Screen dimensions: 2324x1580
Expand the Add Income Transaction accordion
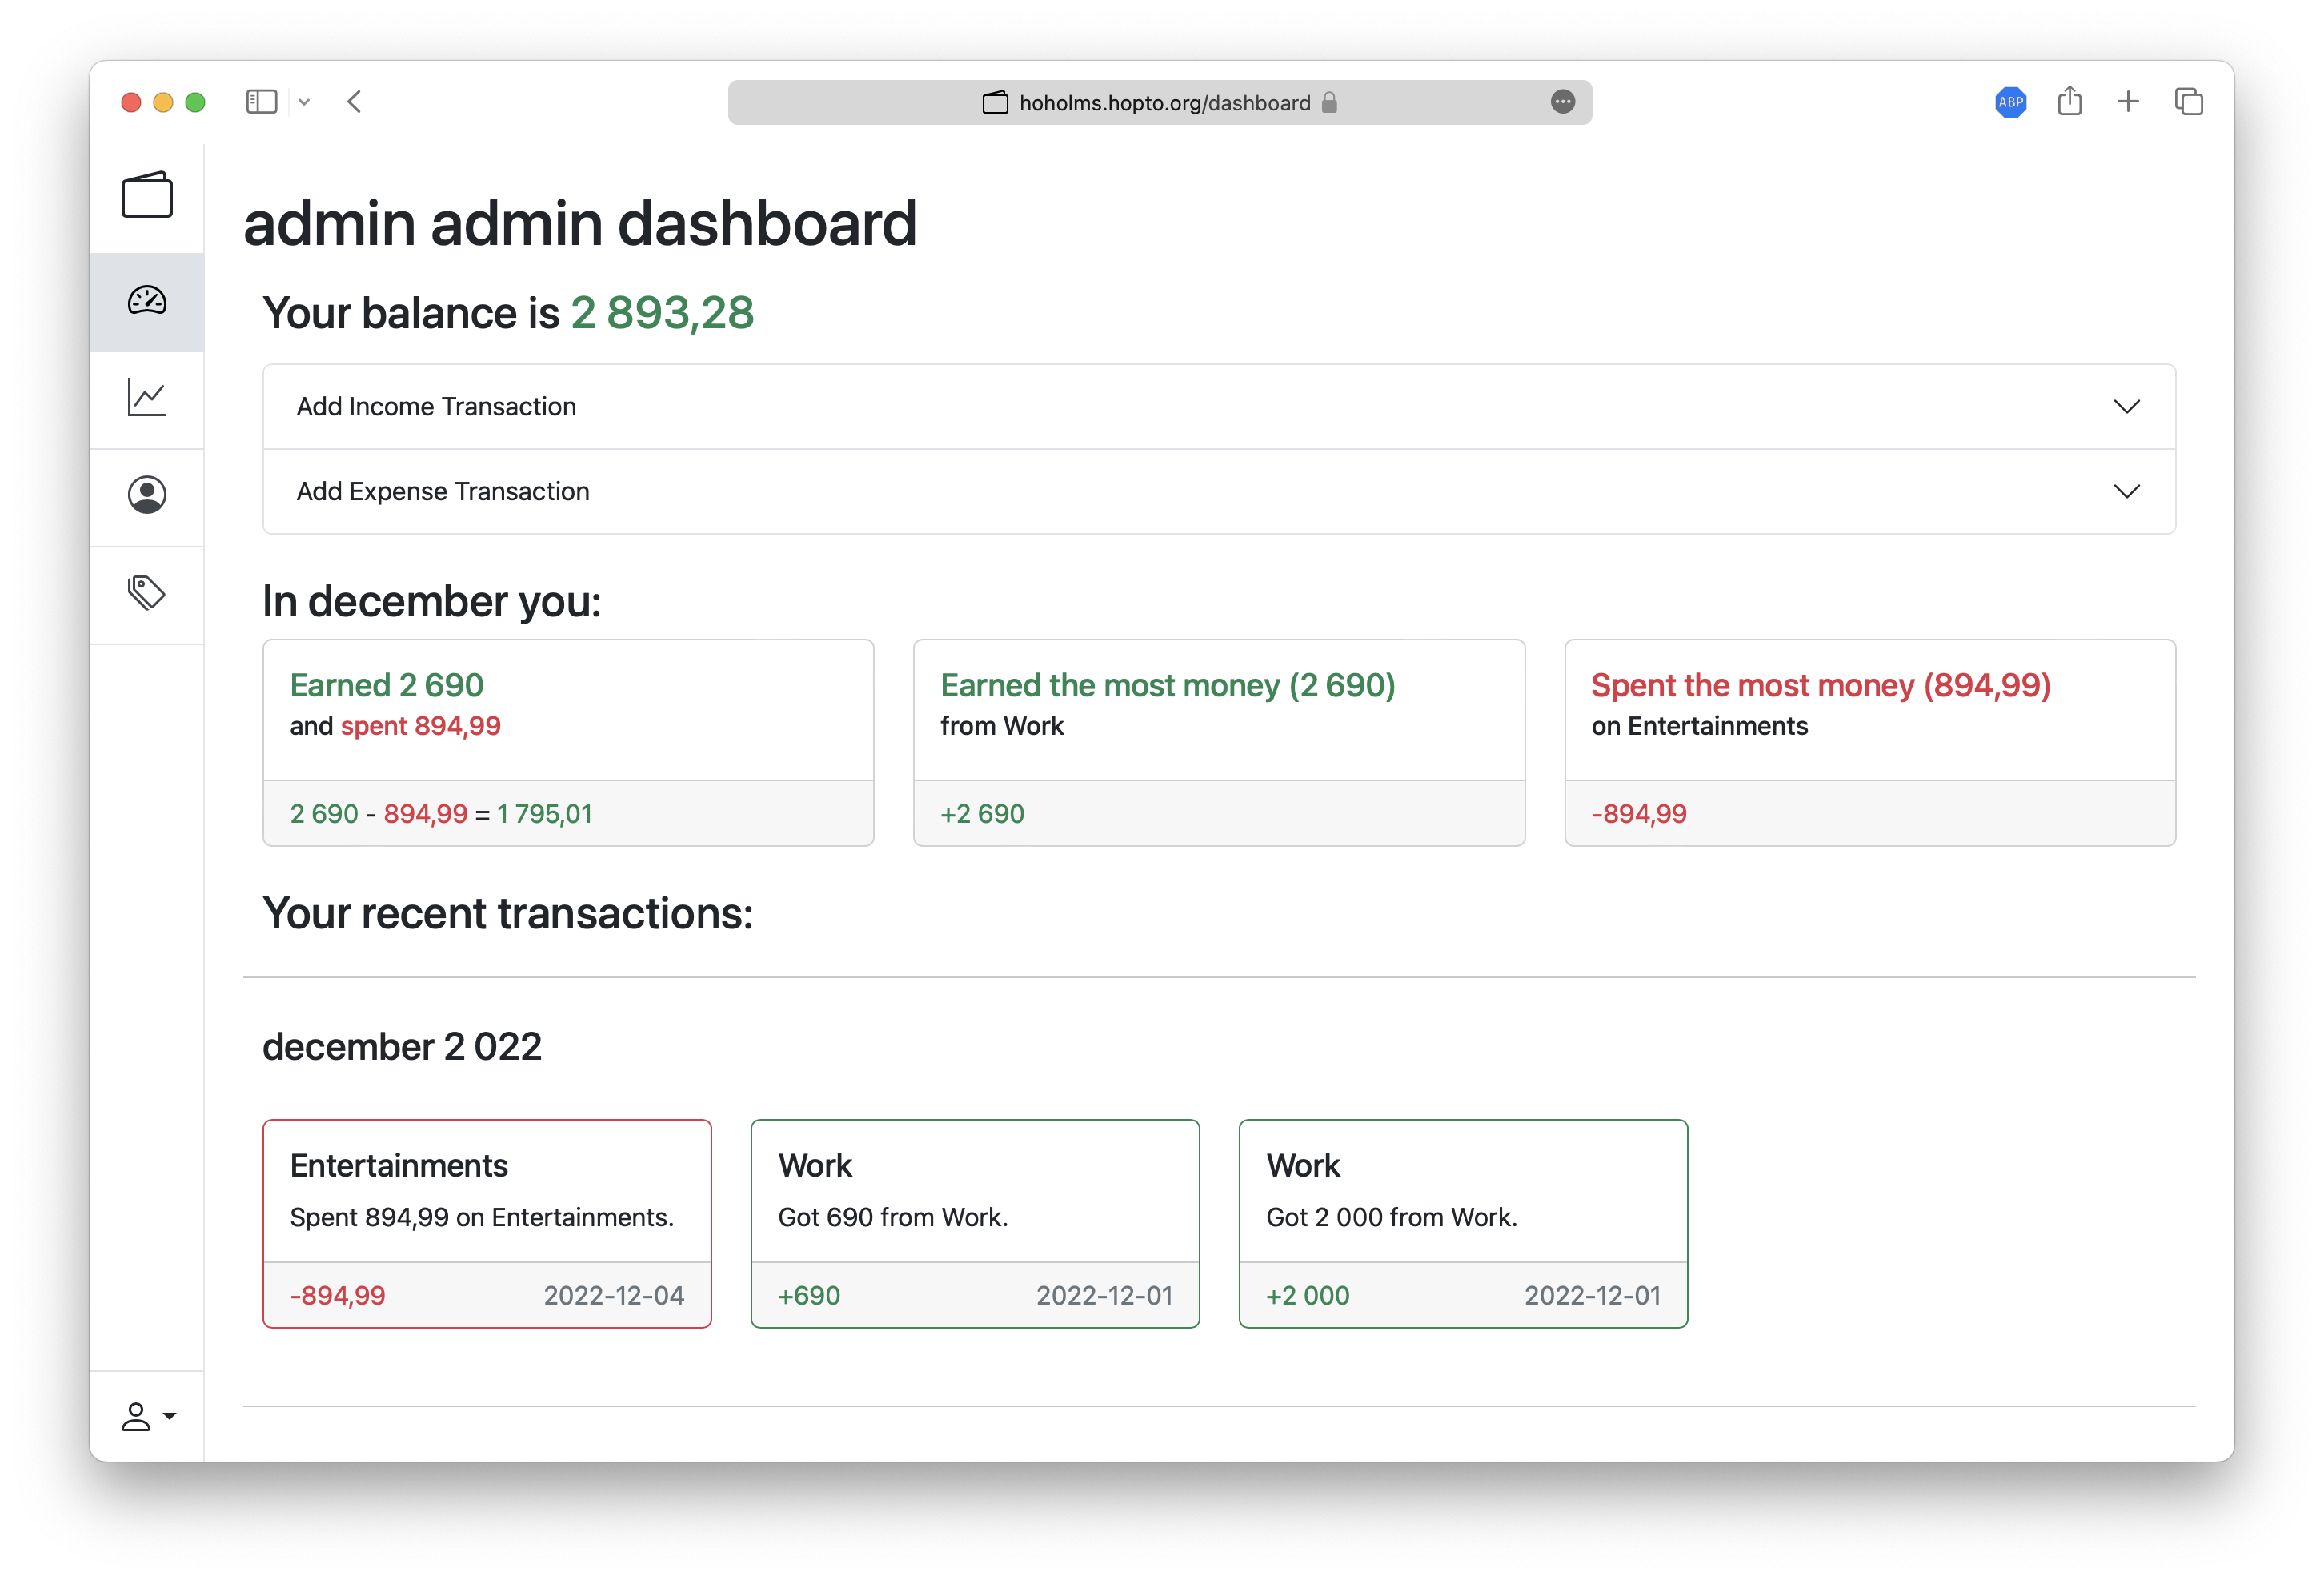coord(1219,406)
